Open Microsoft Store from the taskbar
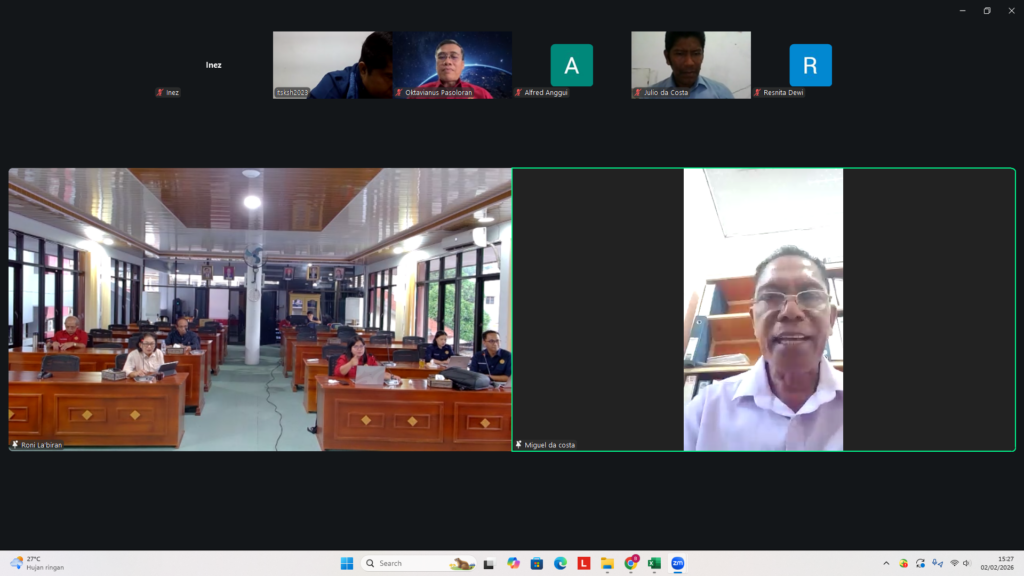 [537, 563]
